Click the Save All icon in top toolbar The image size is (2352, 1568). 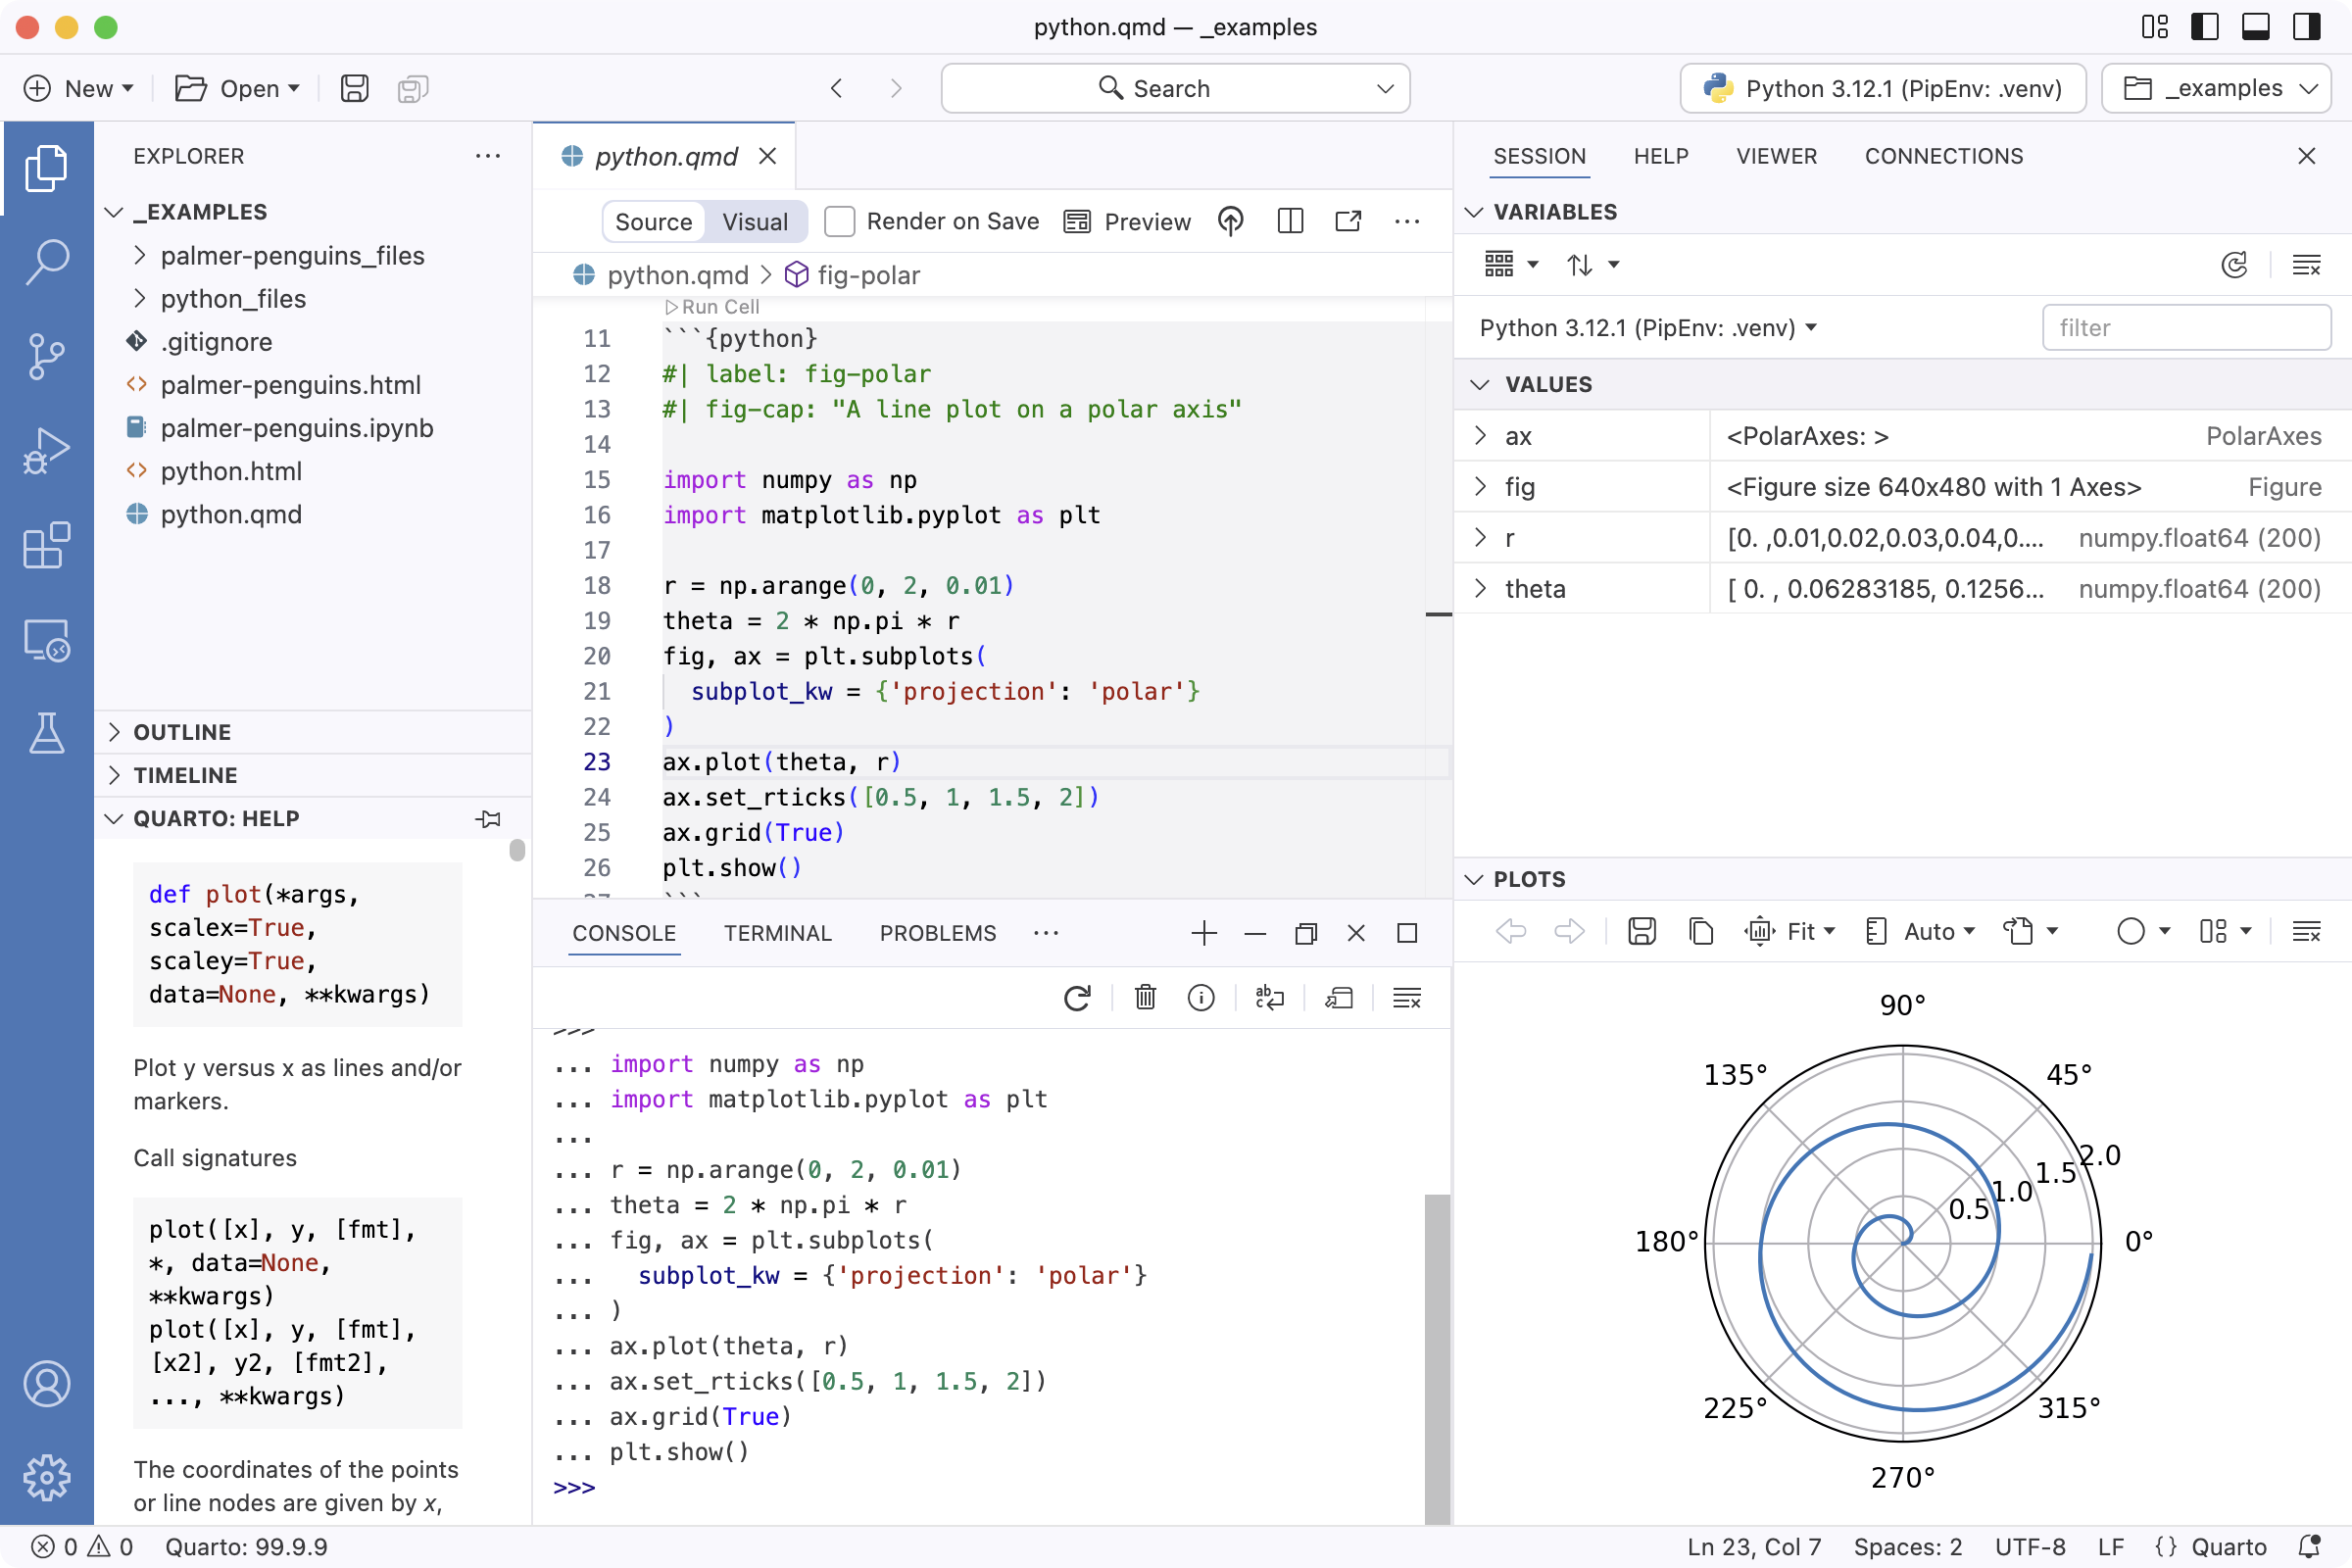click(x=412, y=88)
